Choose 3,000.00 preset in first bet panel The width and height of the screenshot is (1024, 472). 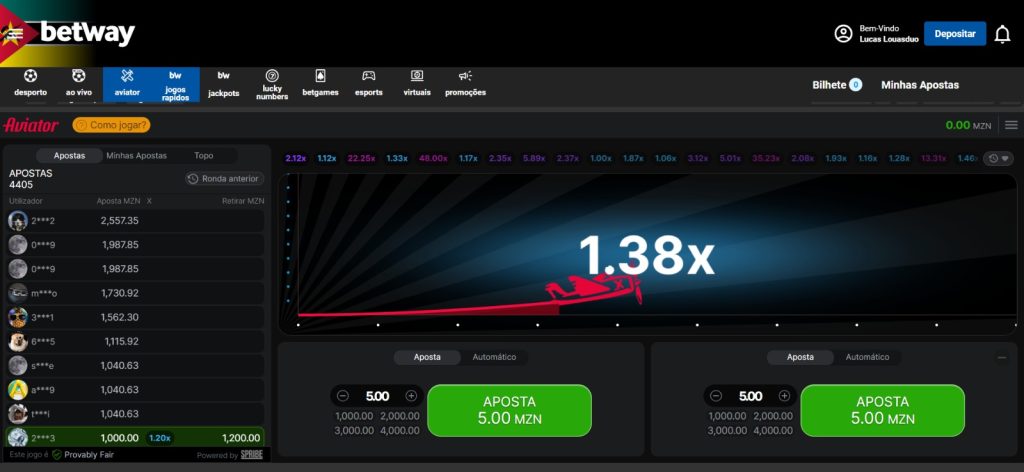(x=354, y=431)
